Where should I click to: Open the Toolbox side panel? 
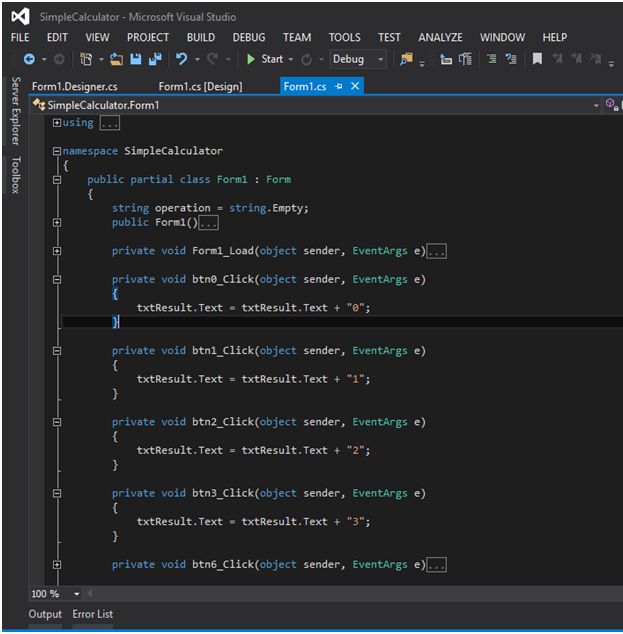(16, 174)
